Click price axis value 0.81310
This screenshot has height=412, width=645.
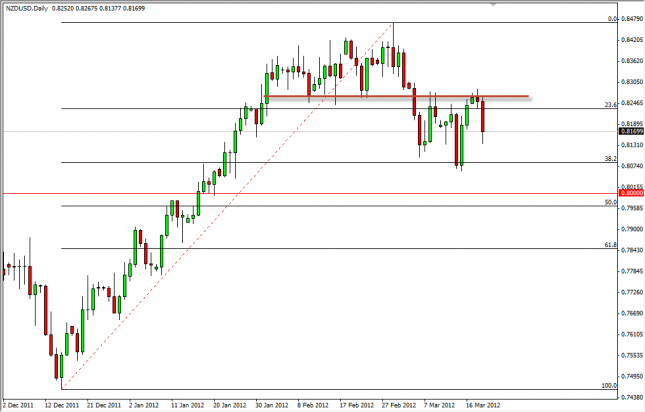tap(632, 145)
